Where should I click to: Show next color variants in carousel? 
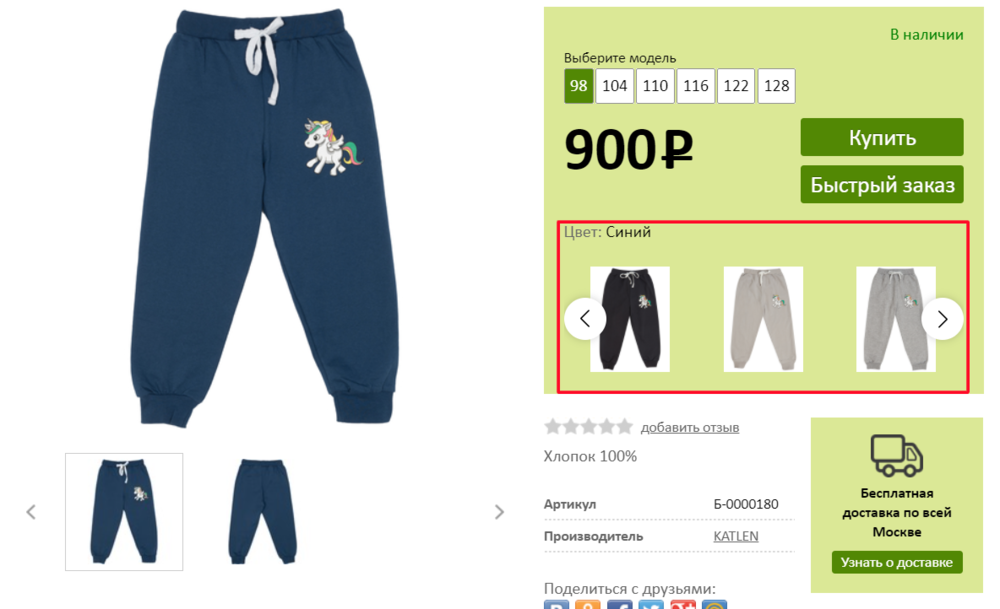coord(942,319)
